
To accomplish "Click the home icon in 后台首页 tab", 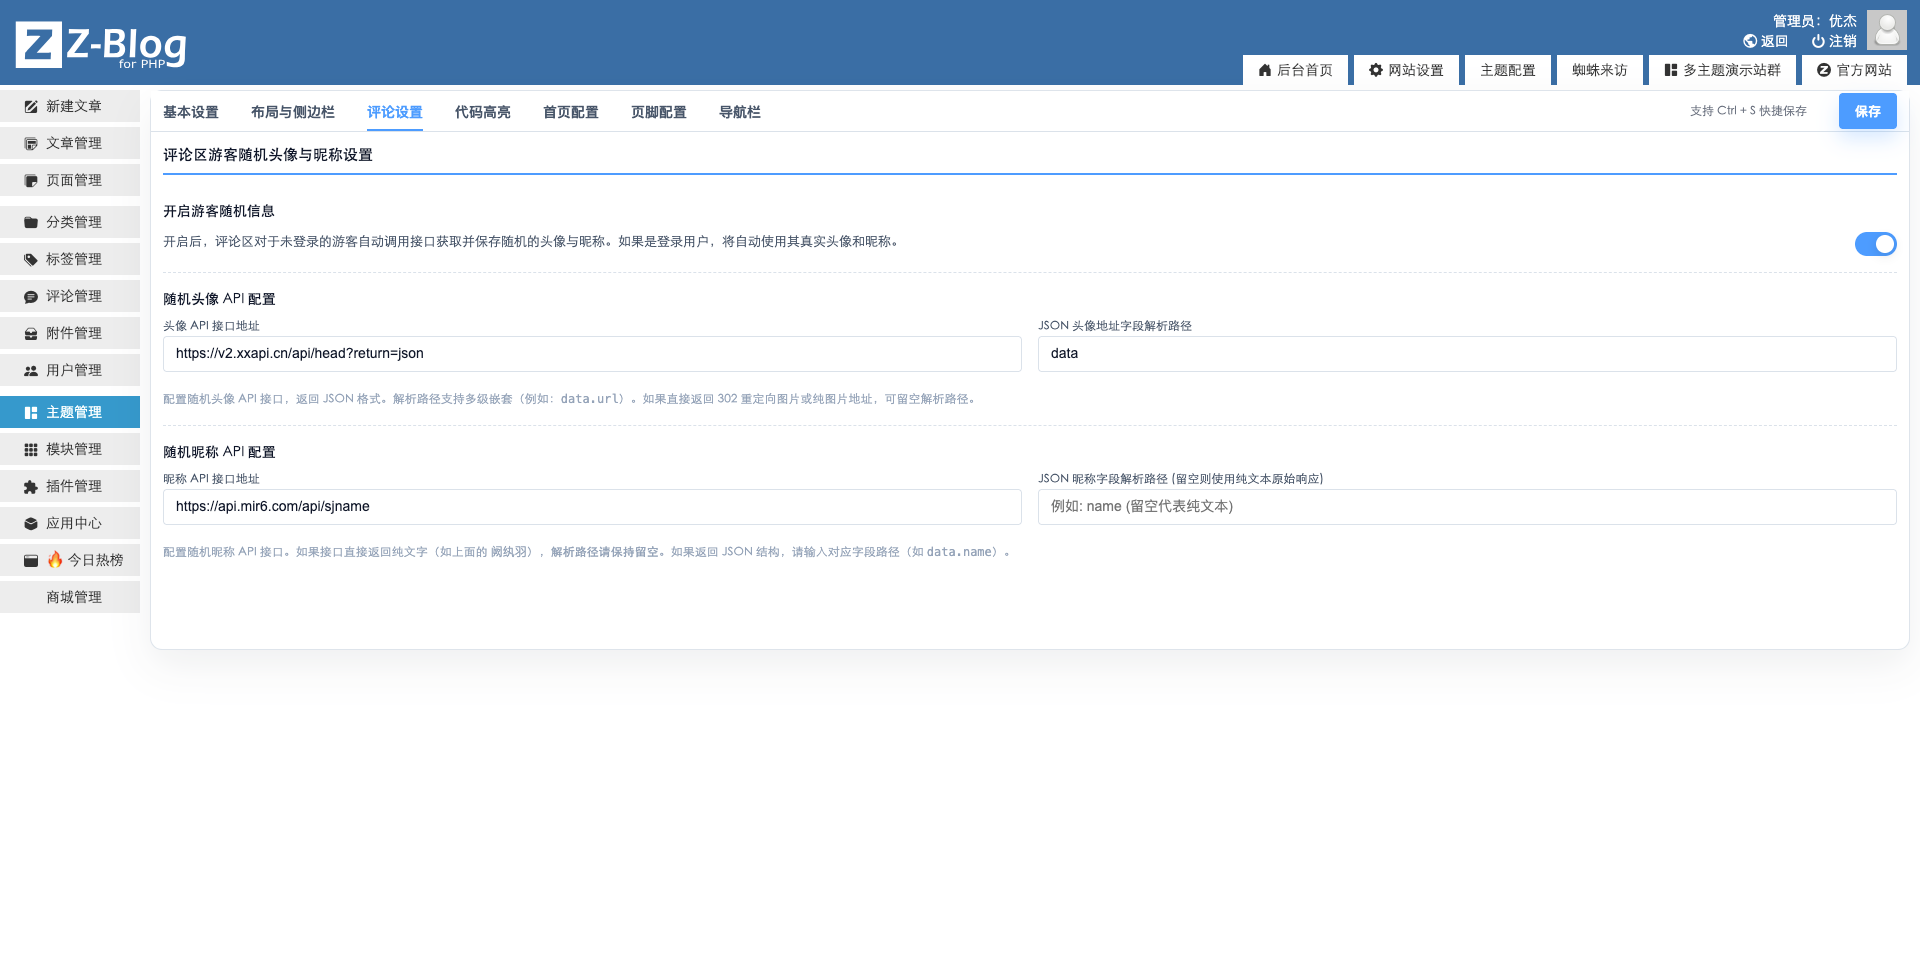I will tap(1265, 70).
